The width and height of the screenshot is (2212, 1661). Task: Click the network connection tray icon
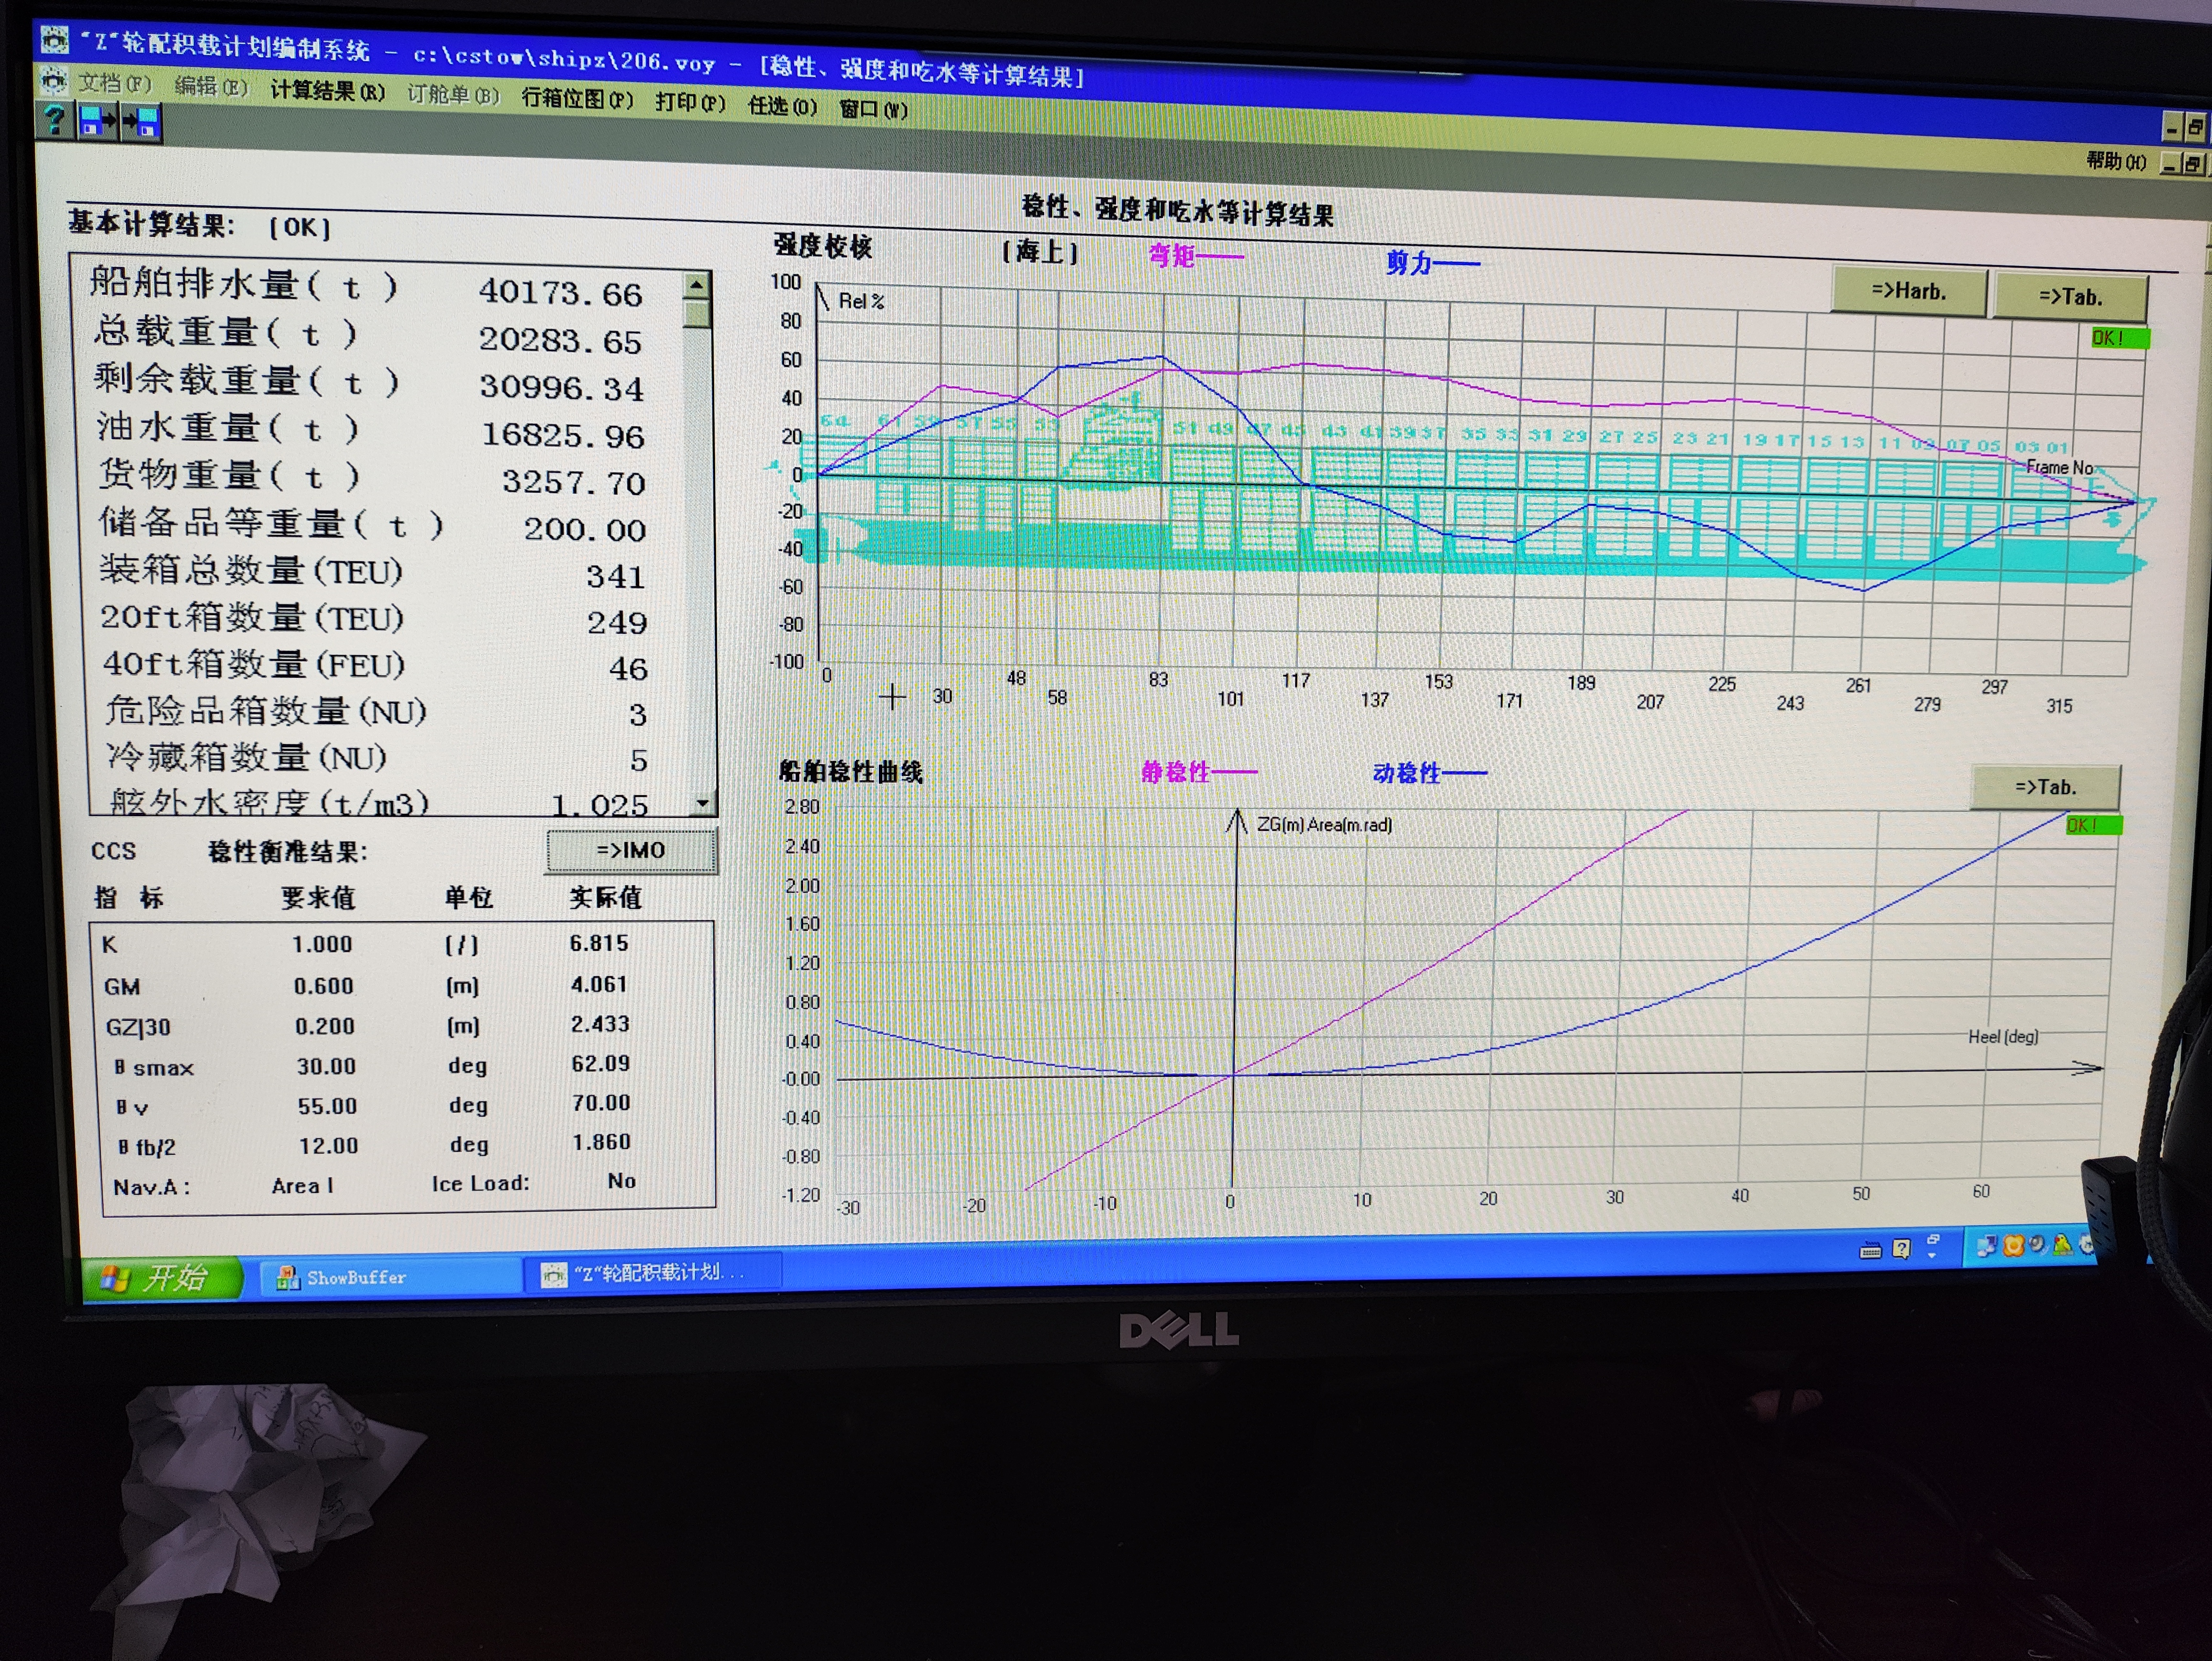(x=1986, y=1246)
